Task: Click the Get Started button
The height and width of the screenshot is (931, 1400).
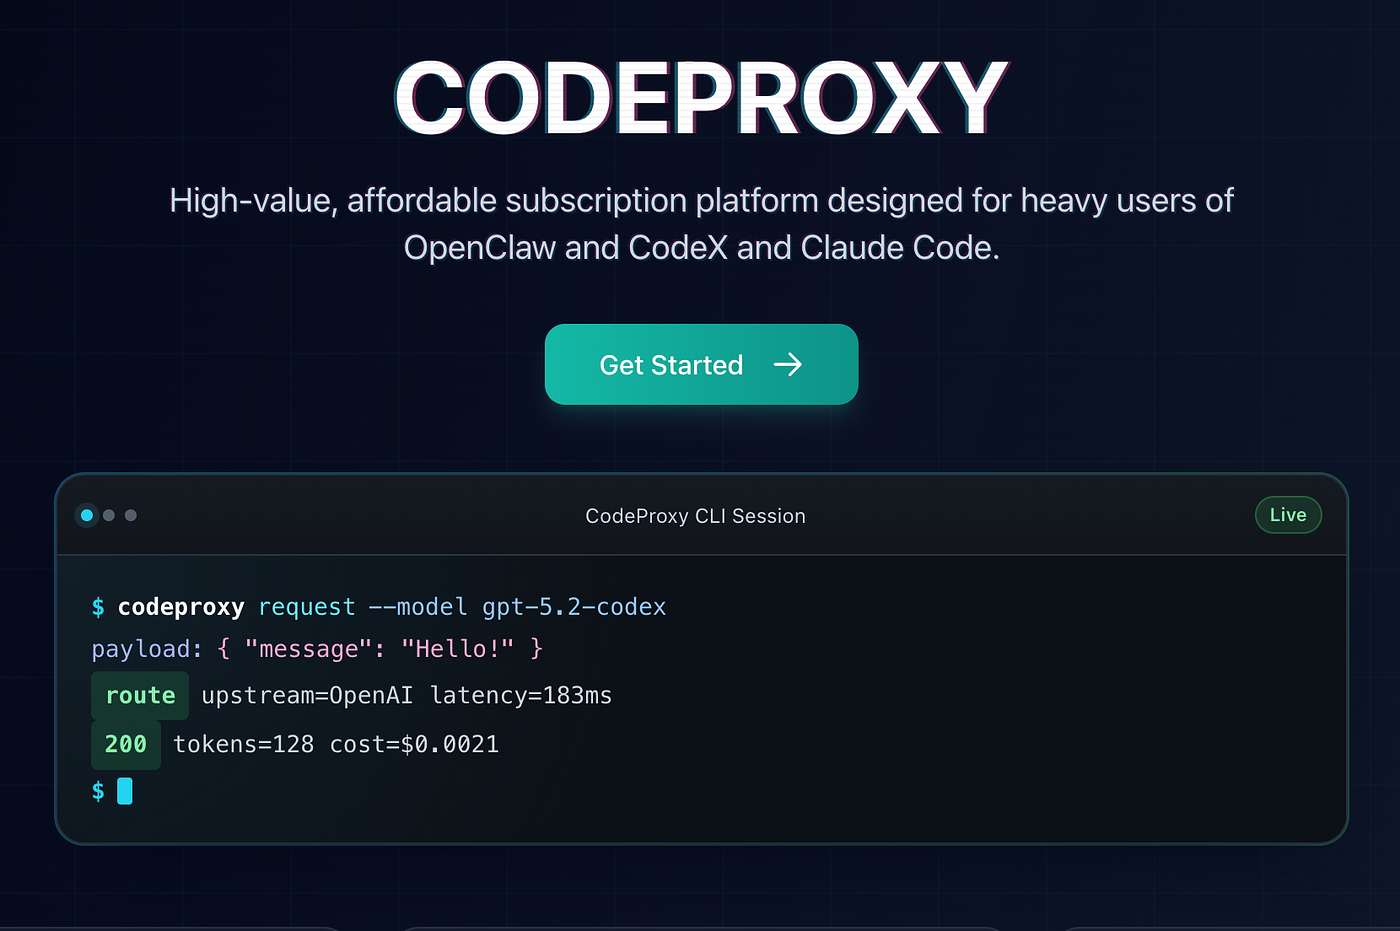Action: (701, 364)
